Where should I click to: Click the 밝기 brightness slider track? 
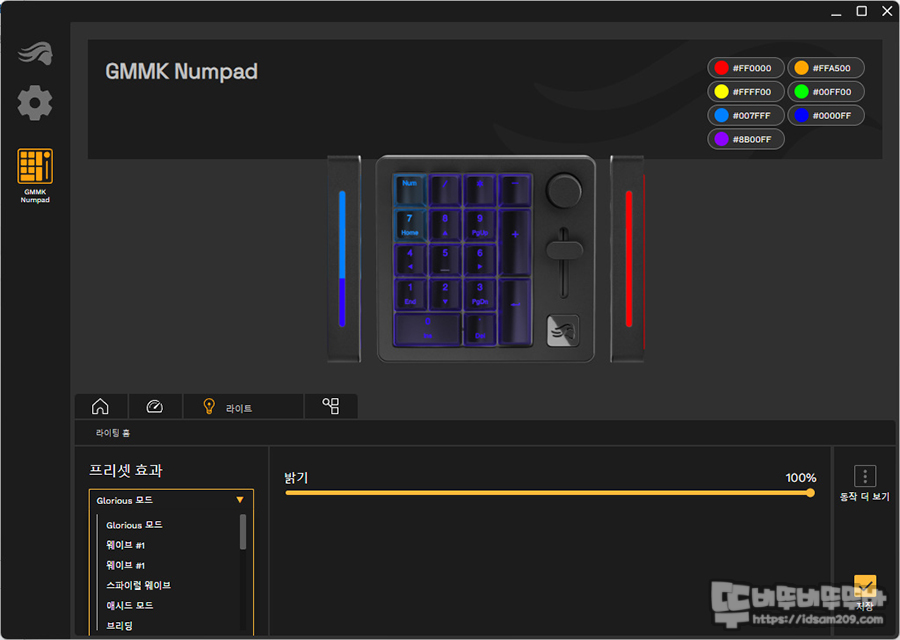pos(548,492)
